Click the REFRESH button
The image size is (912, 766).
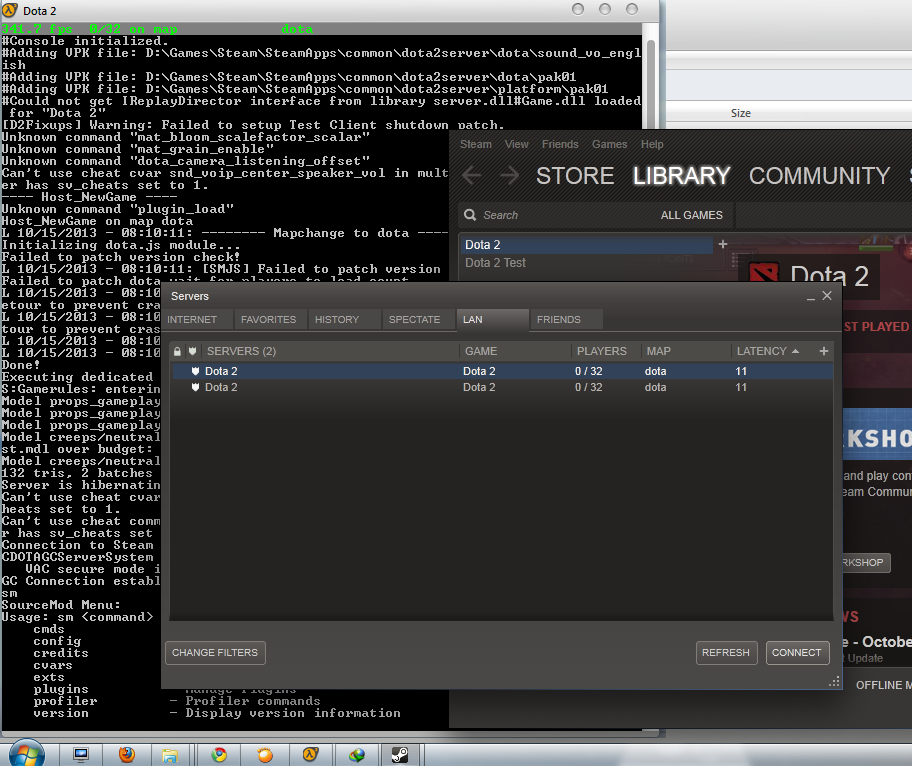click(726, 652)
